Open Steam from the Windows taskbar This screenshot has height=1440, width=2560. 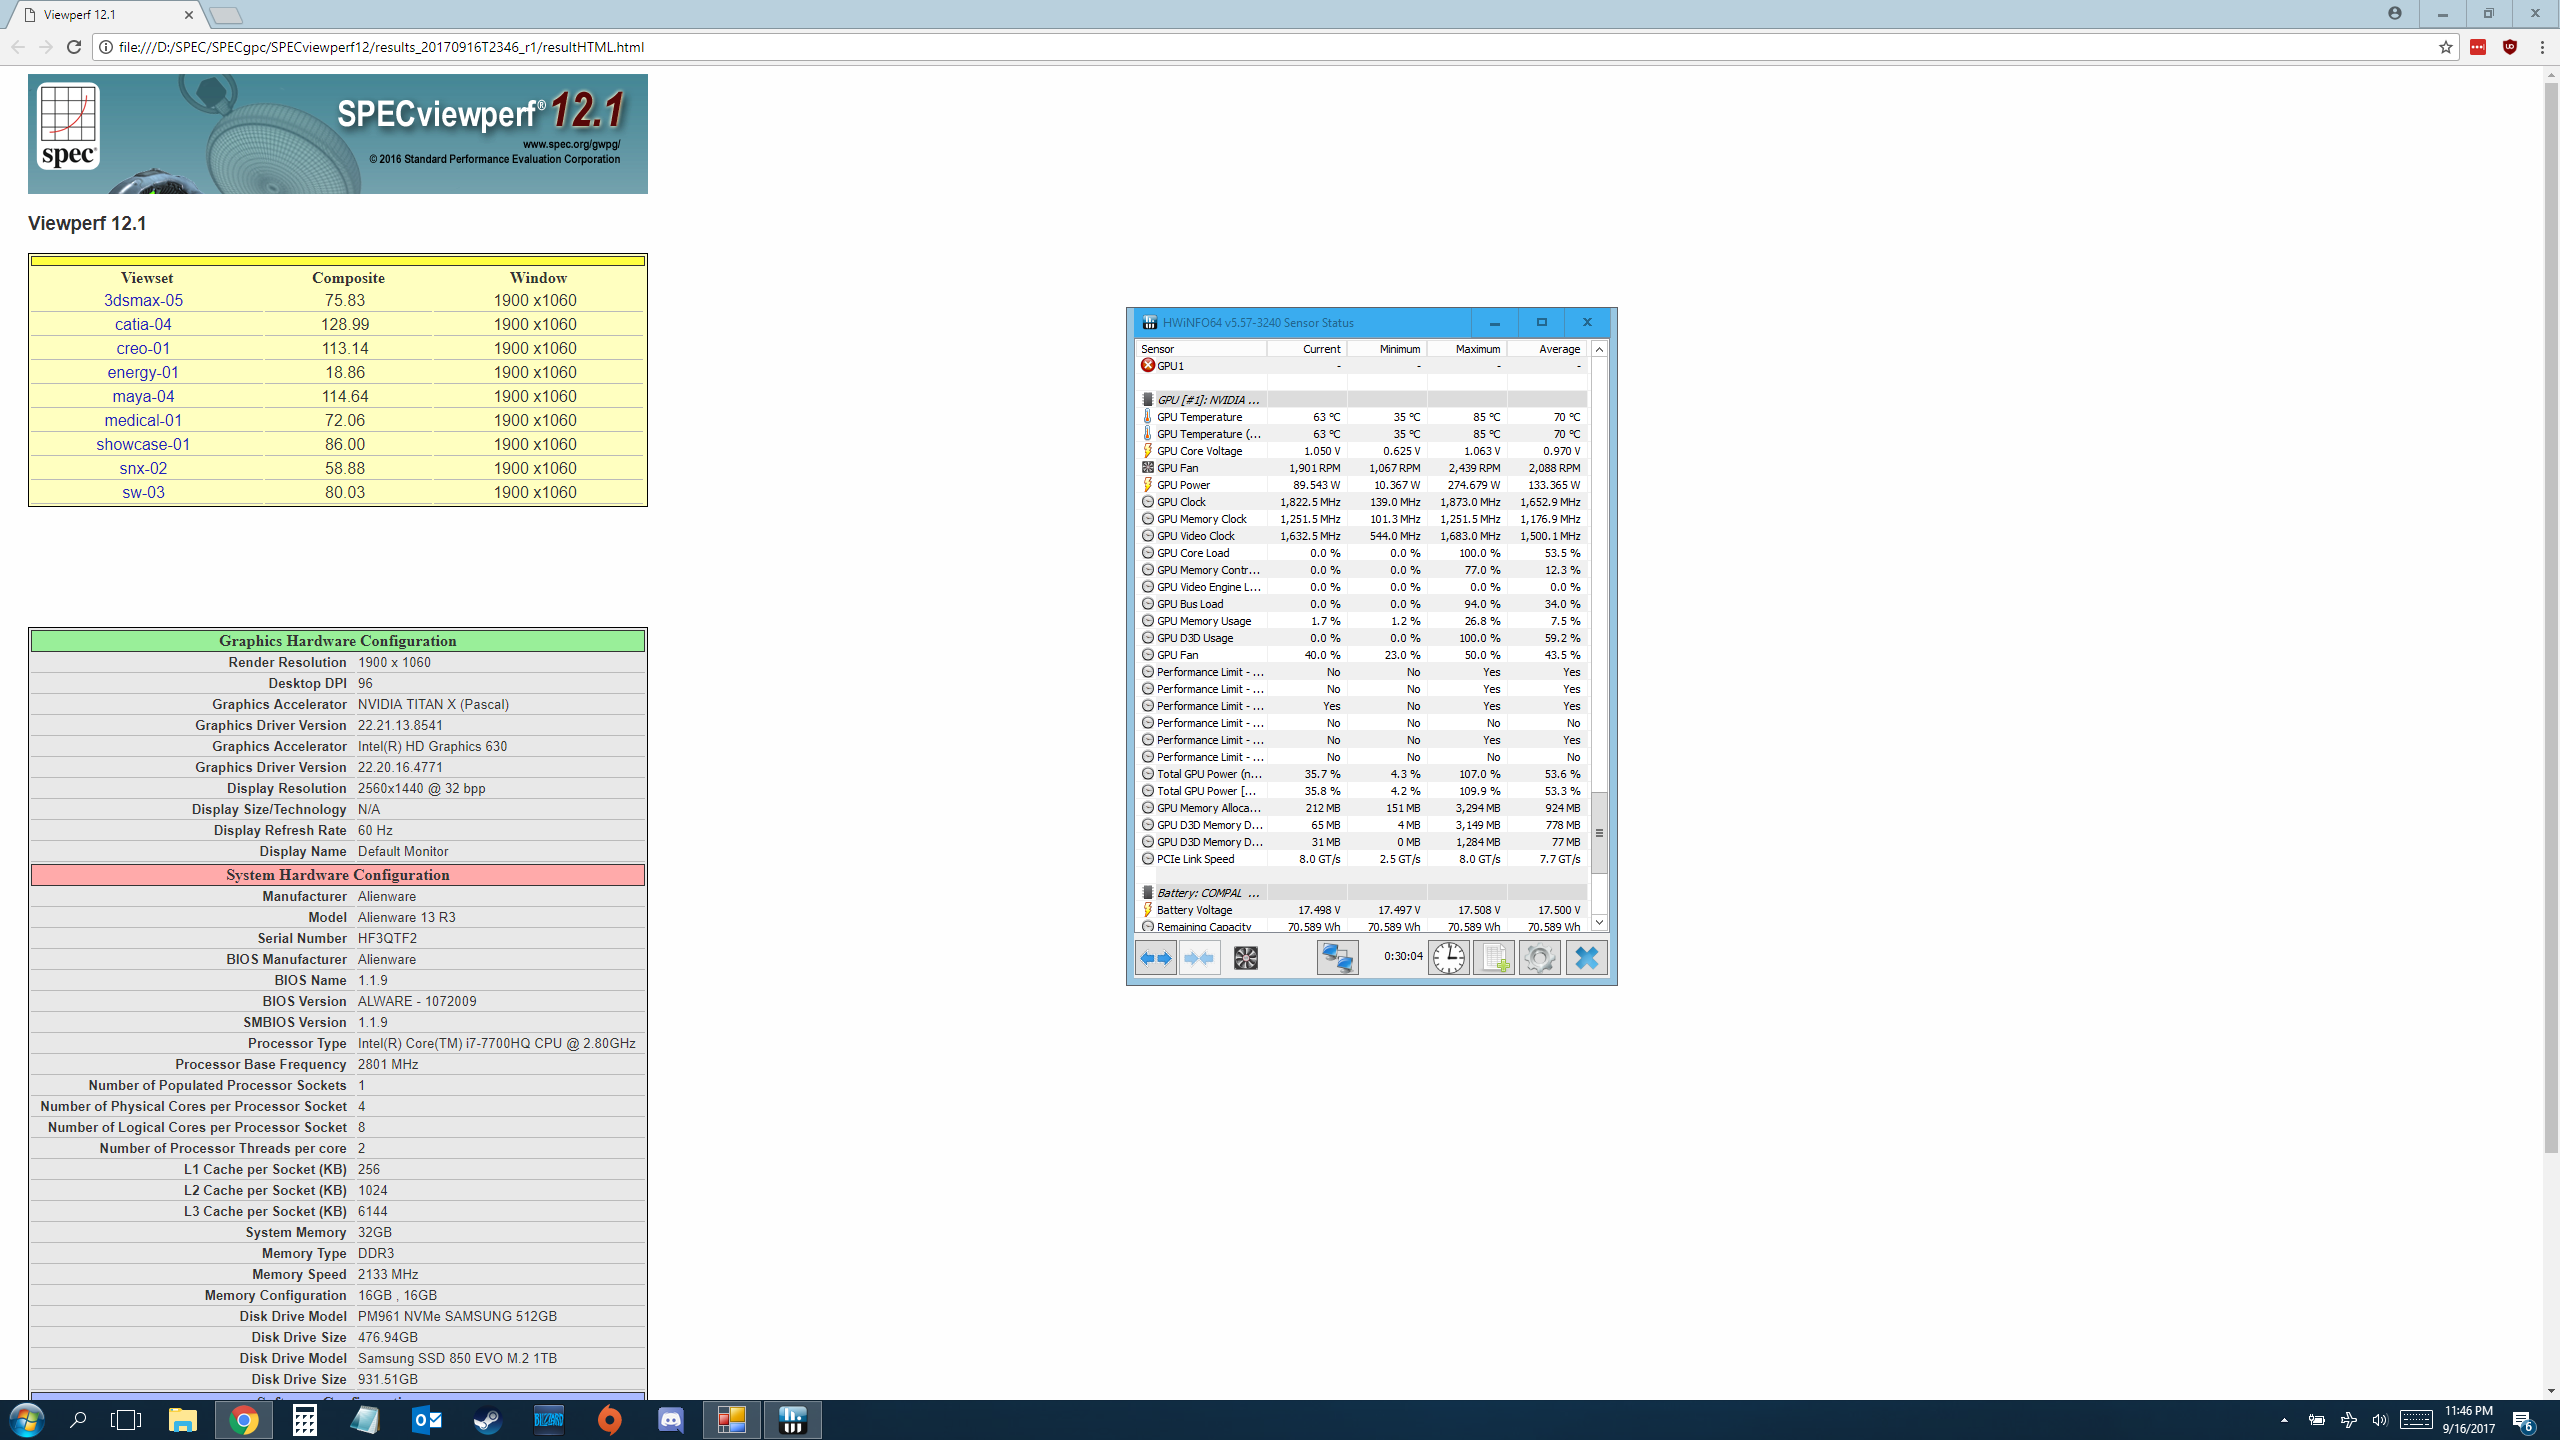(488, 1420)
